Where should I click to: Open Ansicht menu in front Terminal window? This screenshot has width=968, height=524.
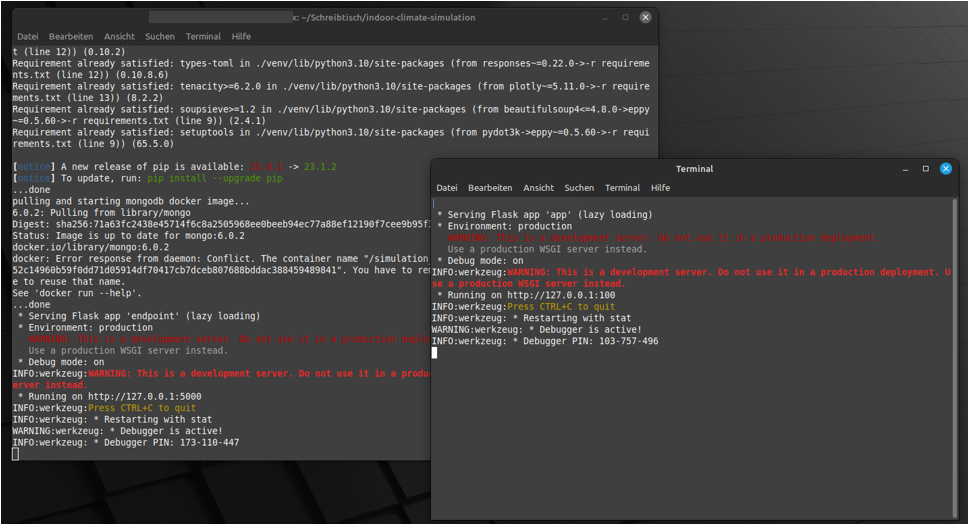(x=538, y=188)
